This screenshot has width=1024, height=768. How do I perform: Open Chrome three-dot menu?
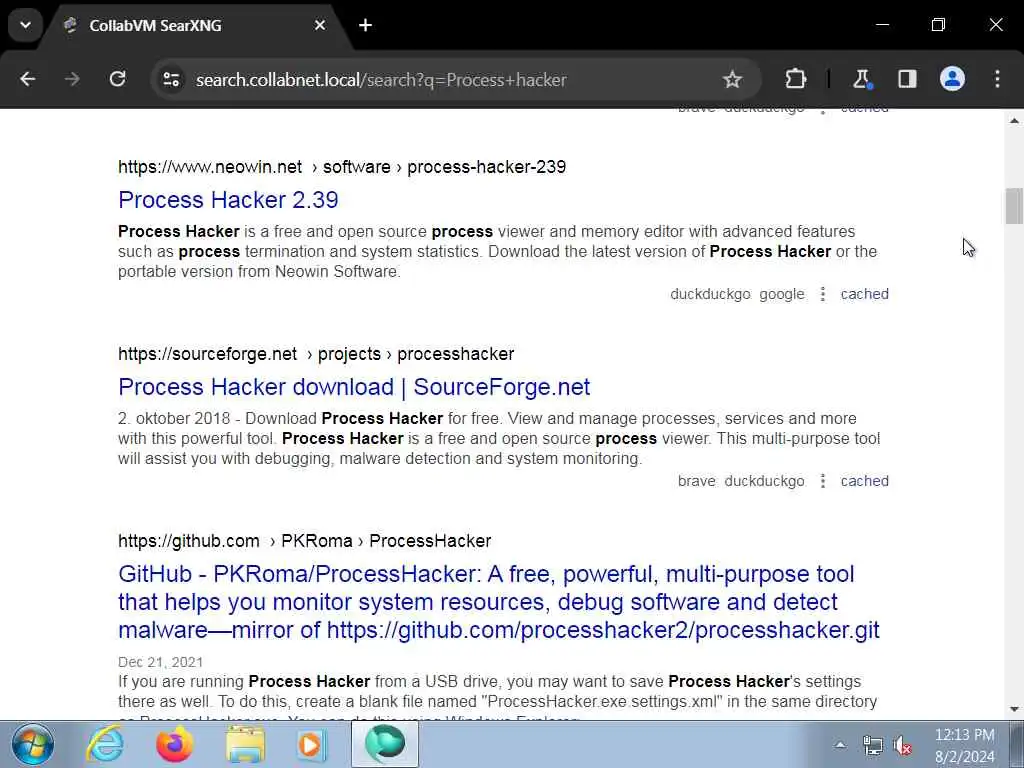tap(997, 79)
